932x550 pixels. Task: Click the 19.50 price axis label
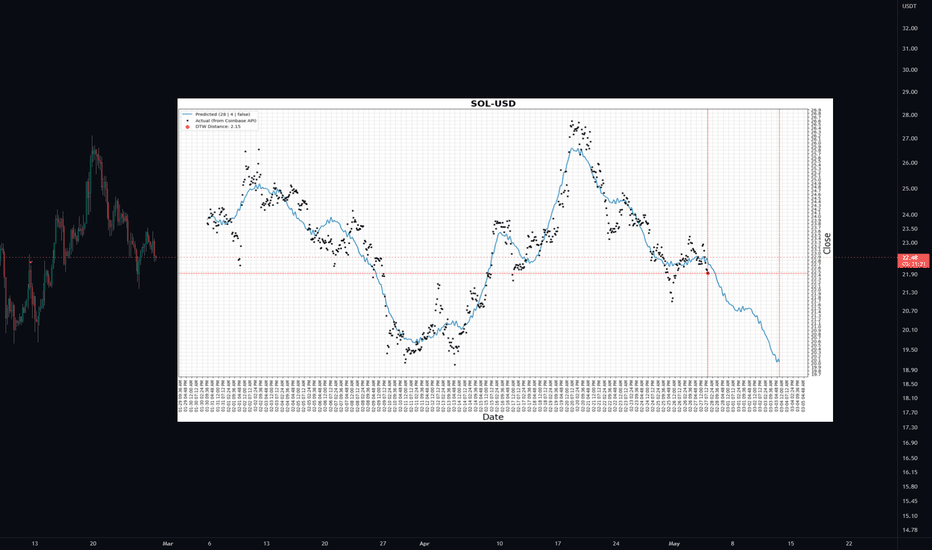pos(909,350)
